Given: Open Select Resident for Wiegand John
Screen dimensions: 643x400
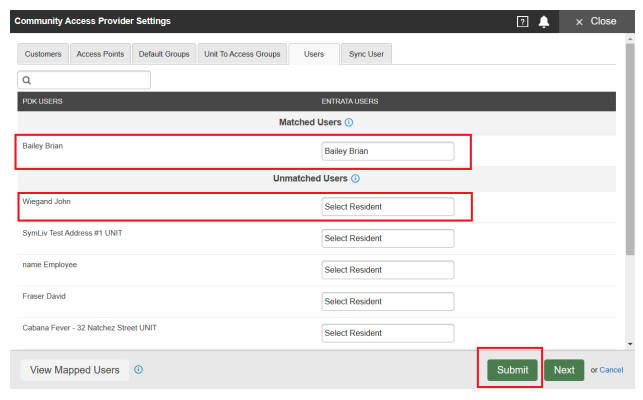Looking at the screenshot, I should tap(388, 207).
